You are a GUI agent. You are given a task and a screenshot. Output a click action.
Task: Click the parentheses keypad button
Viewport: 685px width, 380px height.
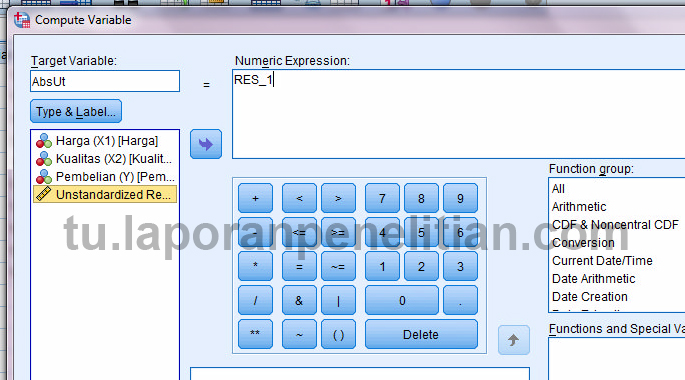[338, 334]
